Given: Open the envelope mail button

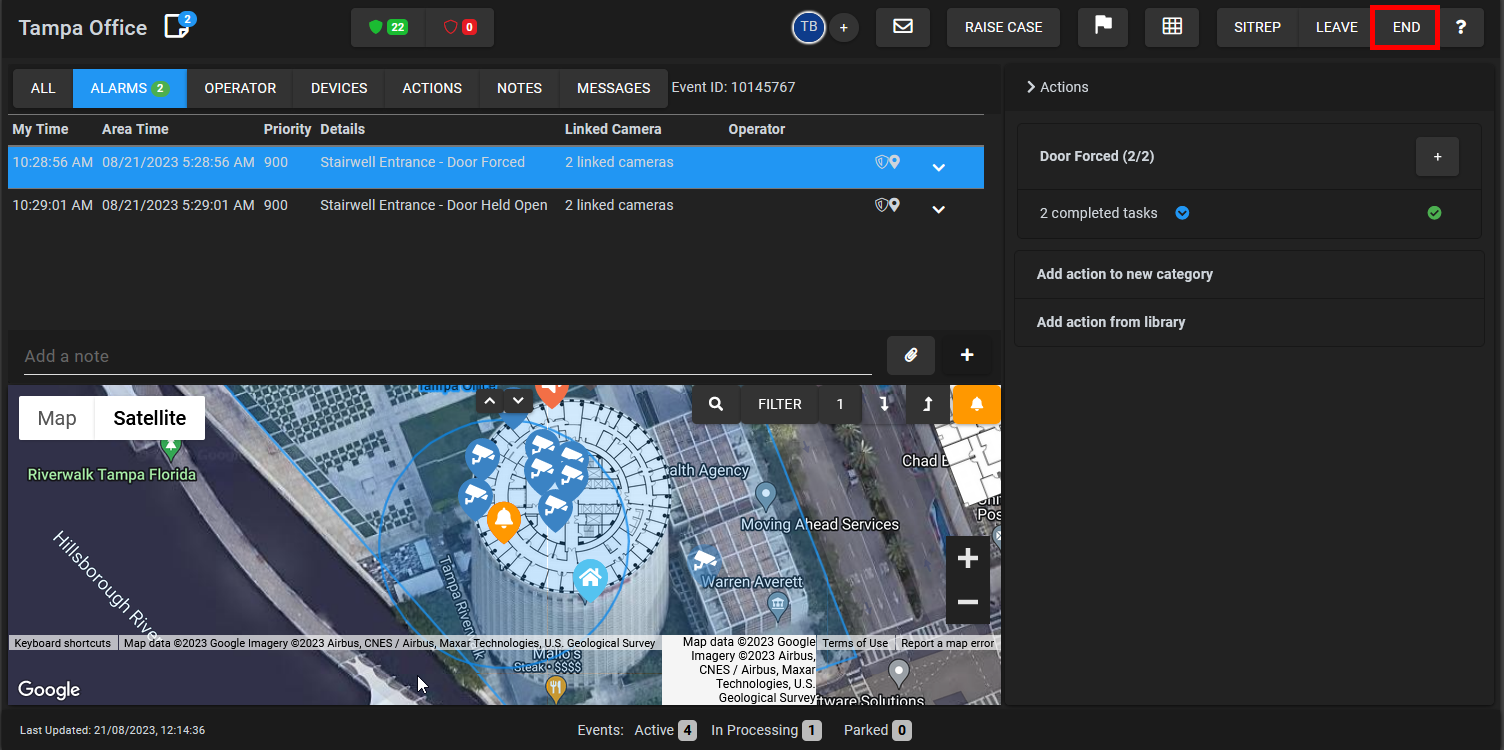Looking at the screenshot, I should click(903, 27).
